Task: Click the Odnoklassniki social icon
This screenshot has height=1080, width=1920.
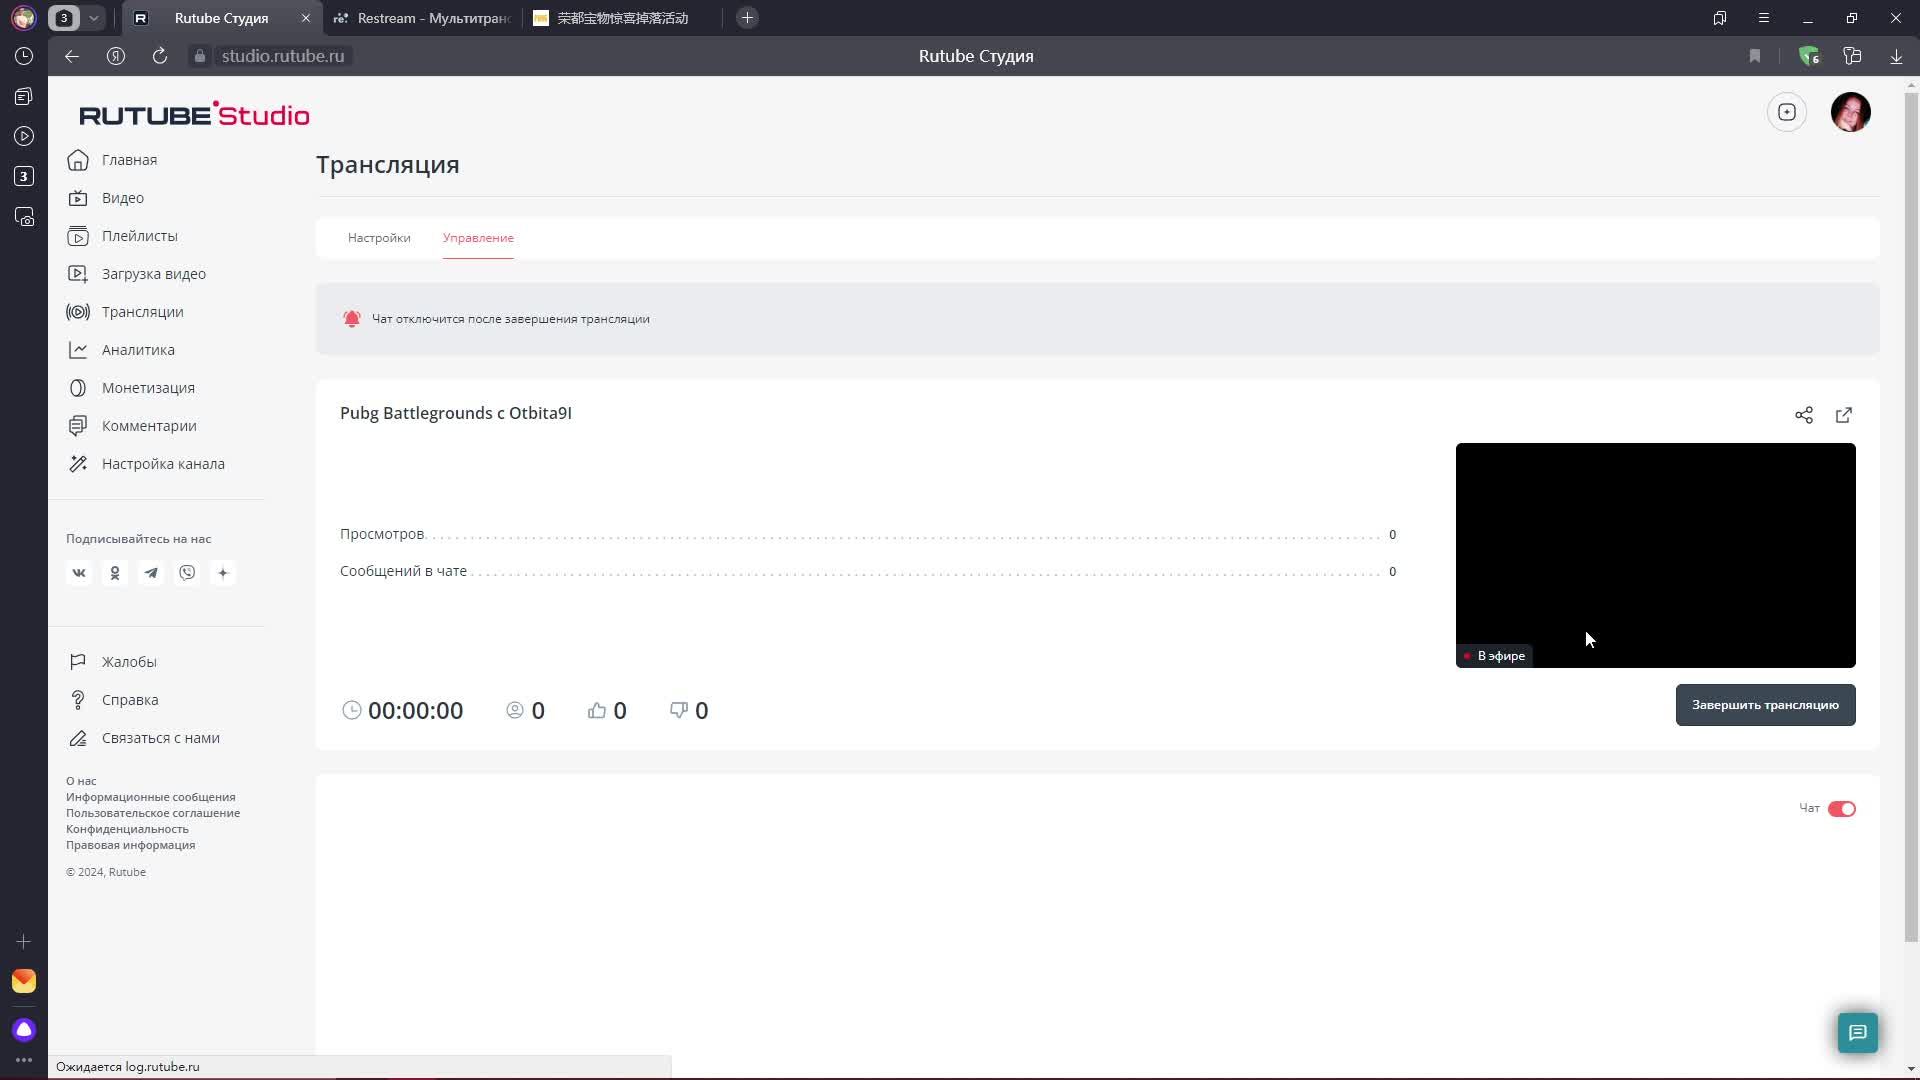Action: click(x=115, y=573)
